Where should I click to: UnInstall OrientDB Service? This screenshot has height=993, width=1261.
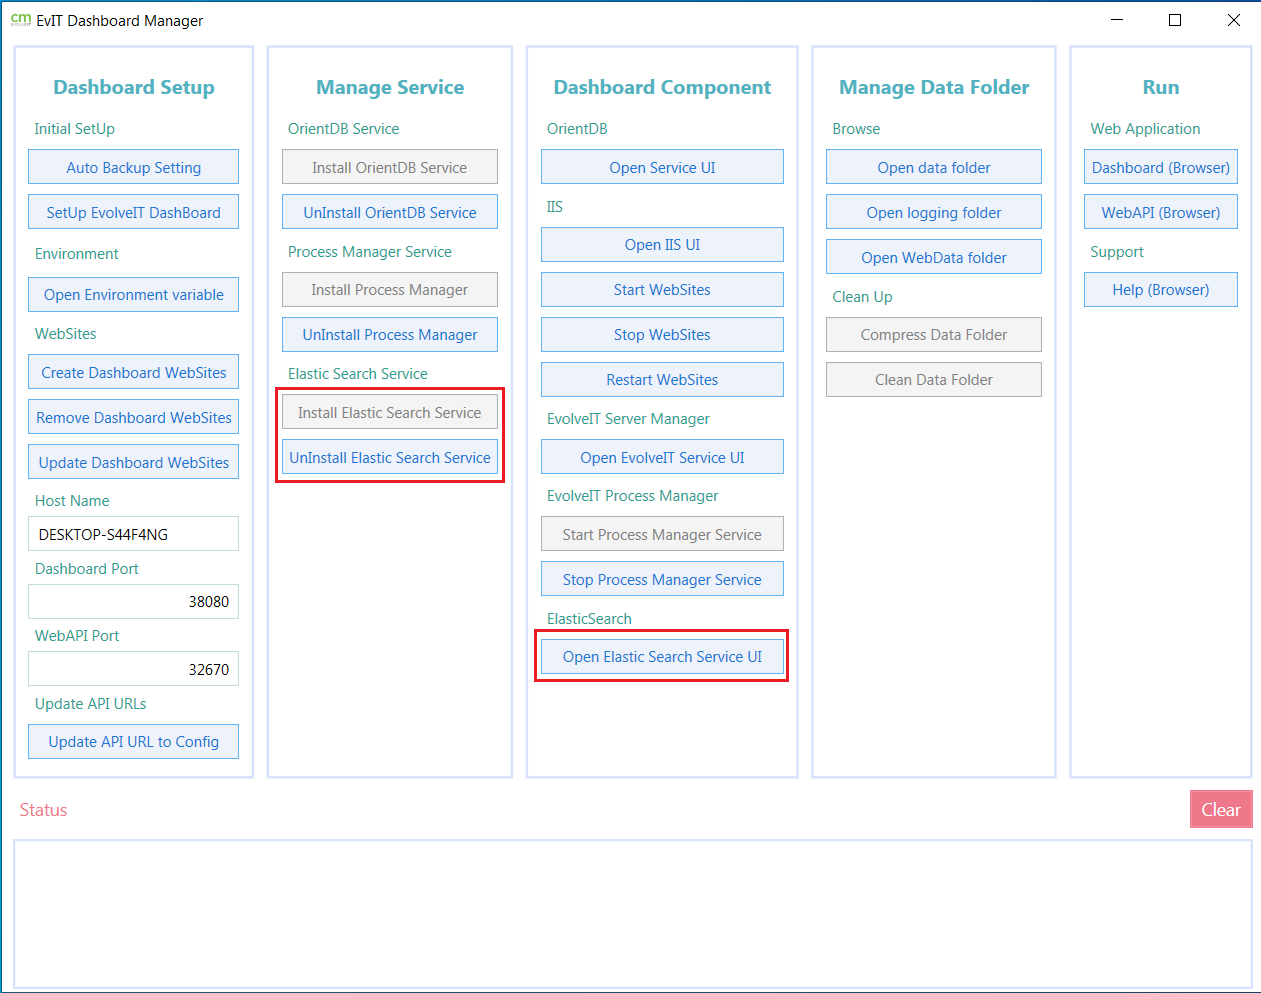pyautogui.click(x=389, y=212)
